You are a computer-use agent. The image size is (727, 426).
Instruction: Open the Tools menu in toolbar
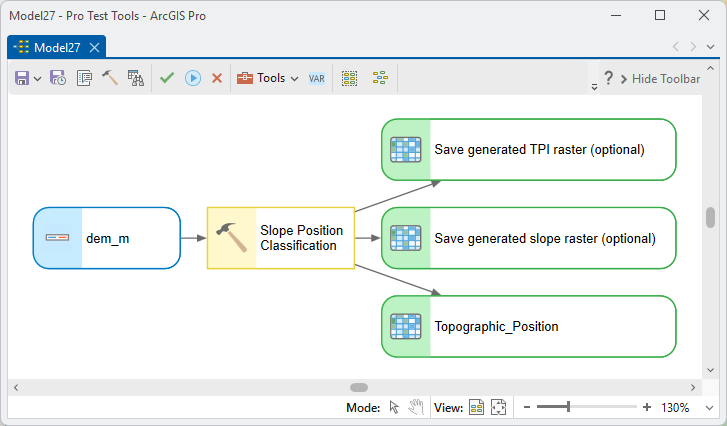pos(268,78)
